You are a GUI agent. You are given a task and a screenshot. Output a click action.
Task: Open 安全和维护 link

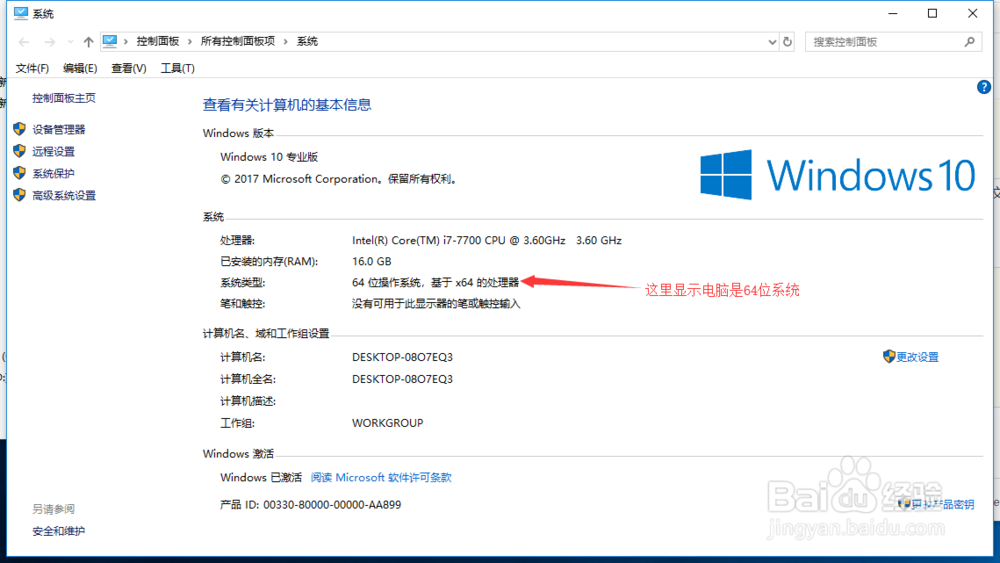59,531
